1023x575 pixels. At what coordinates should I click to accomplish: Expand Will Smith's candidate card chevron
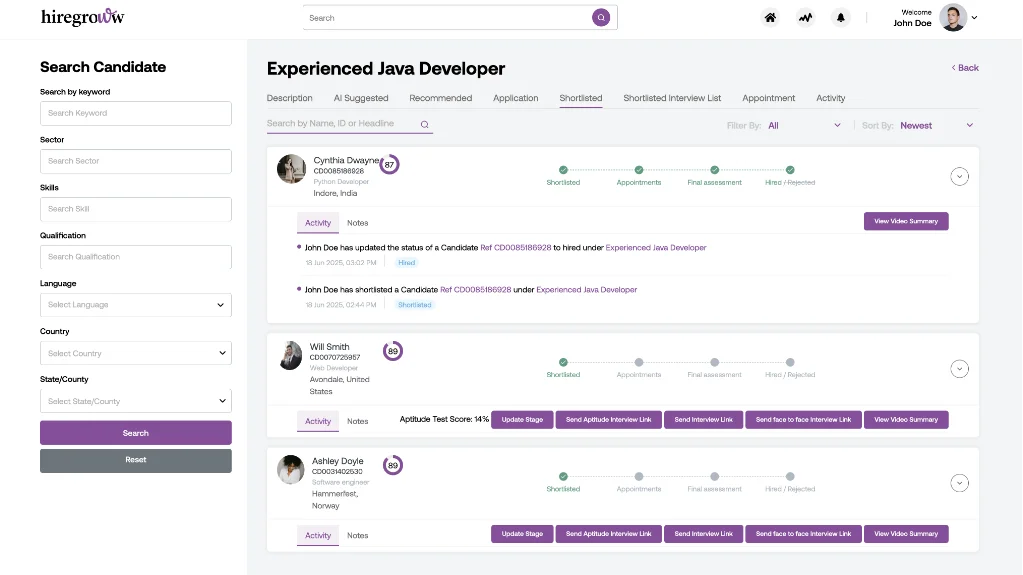click(959, 369)
